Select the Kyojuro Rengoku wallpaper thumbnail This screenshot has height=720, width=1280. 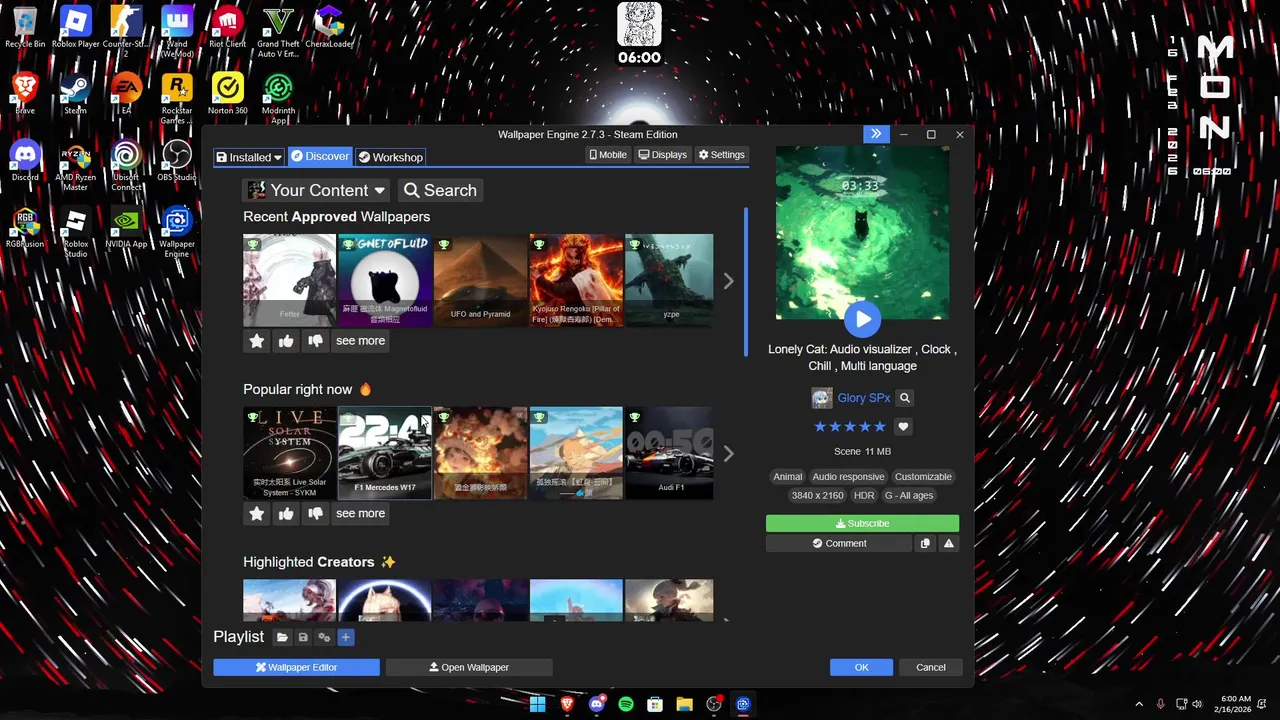tap(576, 280)
